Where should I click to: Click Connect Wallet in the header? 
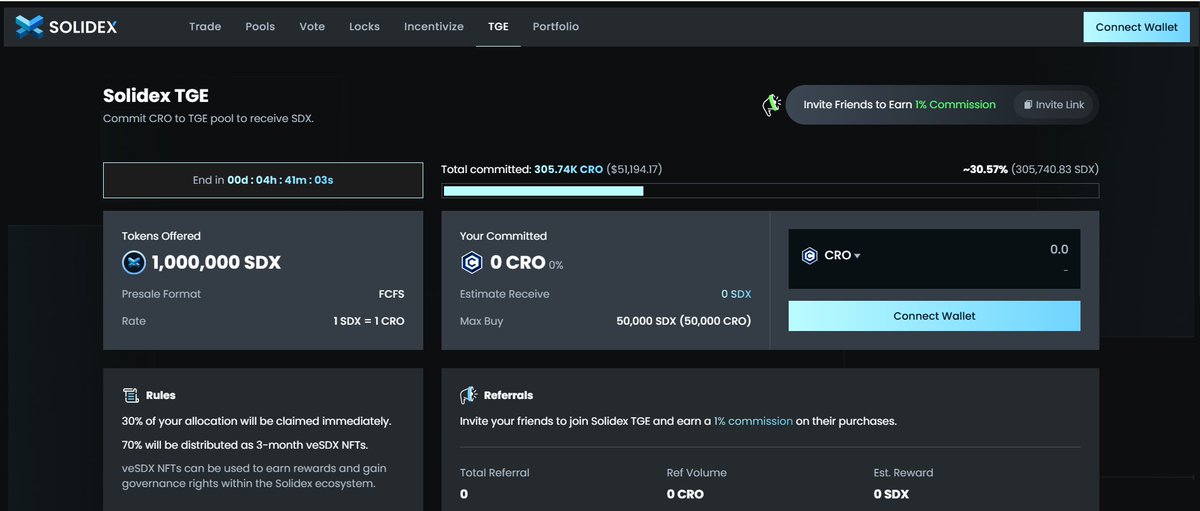tap(1136, 27)
